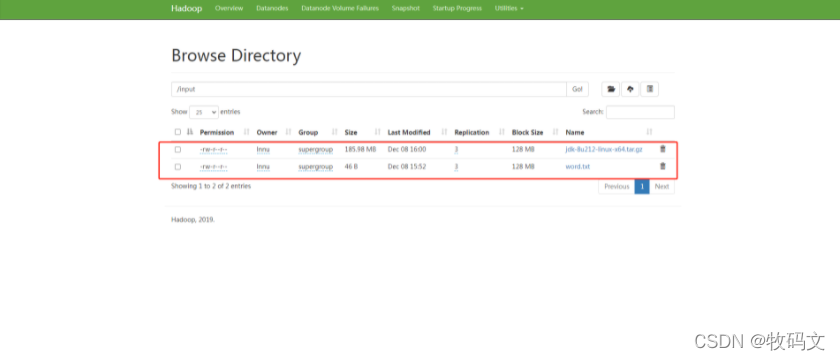Expand the Utilities menu
Image resolution: width=840 pixels, height=360 pixels.
[x=509, y=9]
